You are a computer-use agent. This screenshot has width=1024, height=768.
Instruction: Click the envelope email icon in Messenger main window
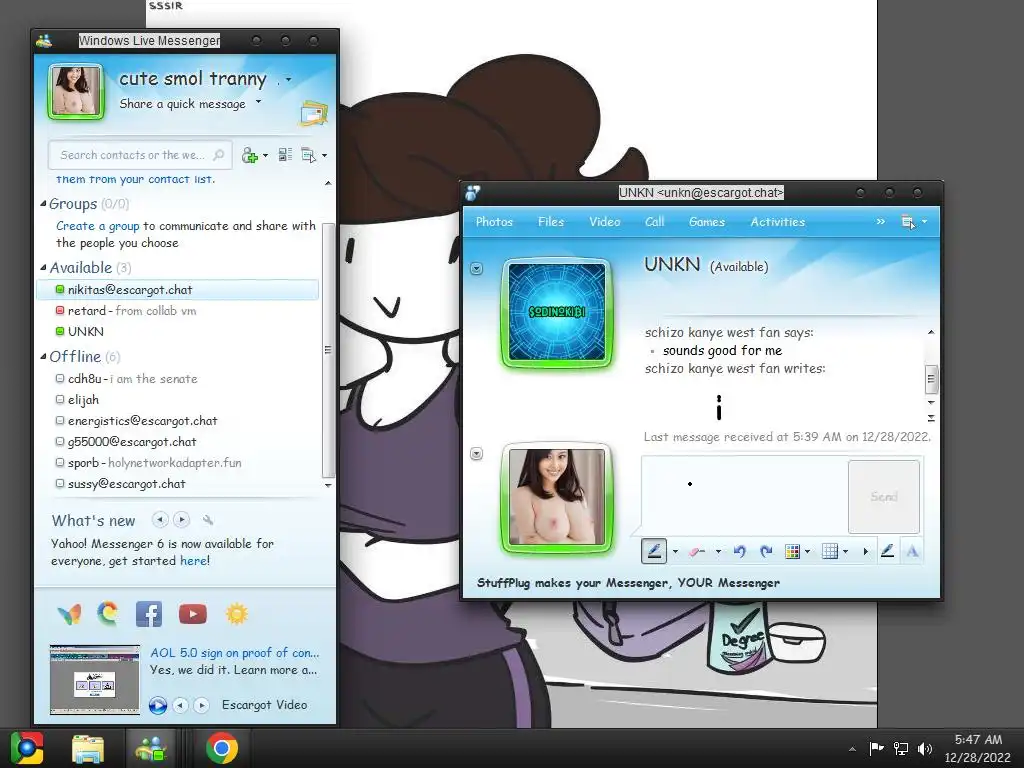313,114
